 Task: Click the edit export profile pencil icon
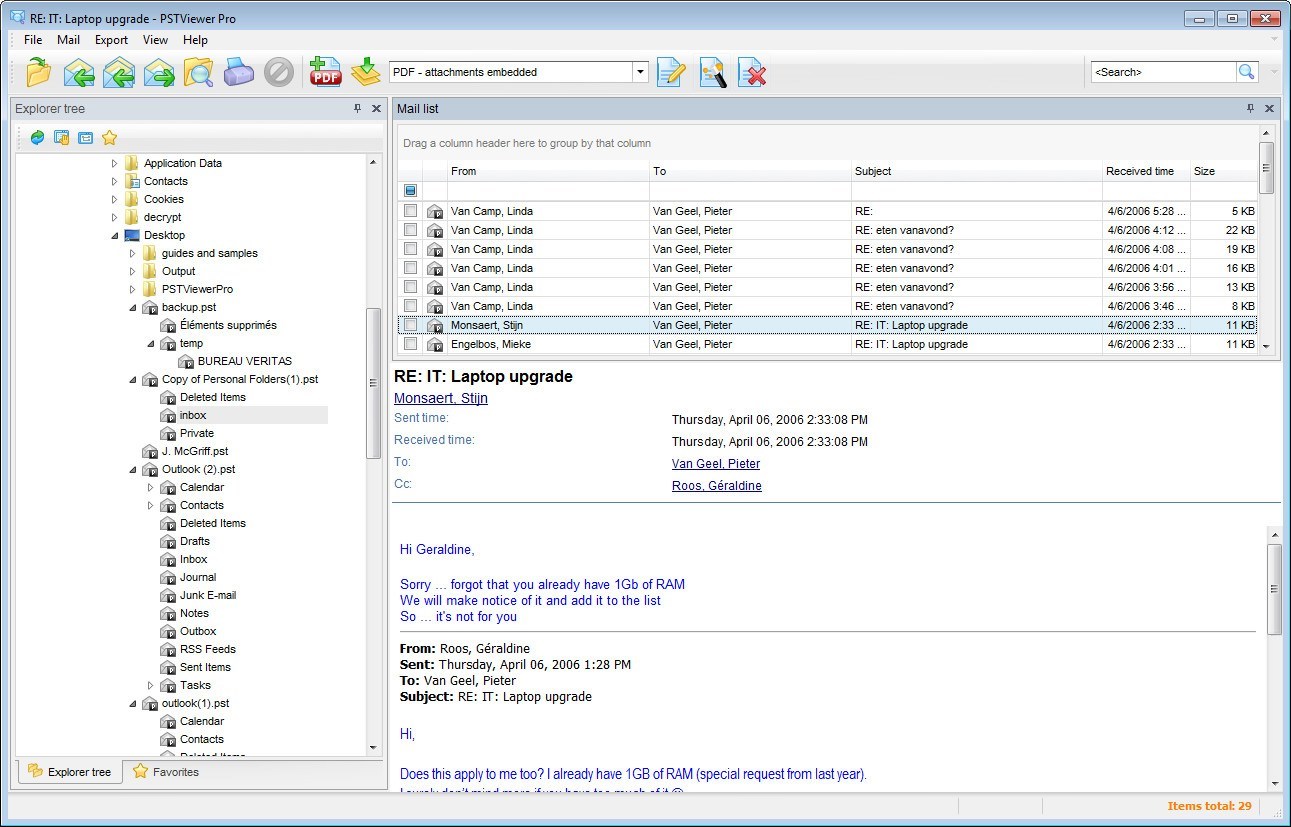tap(671, 72)
